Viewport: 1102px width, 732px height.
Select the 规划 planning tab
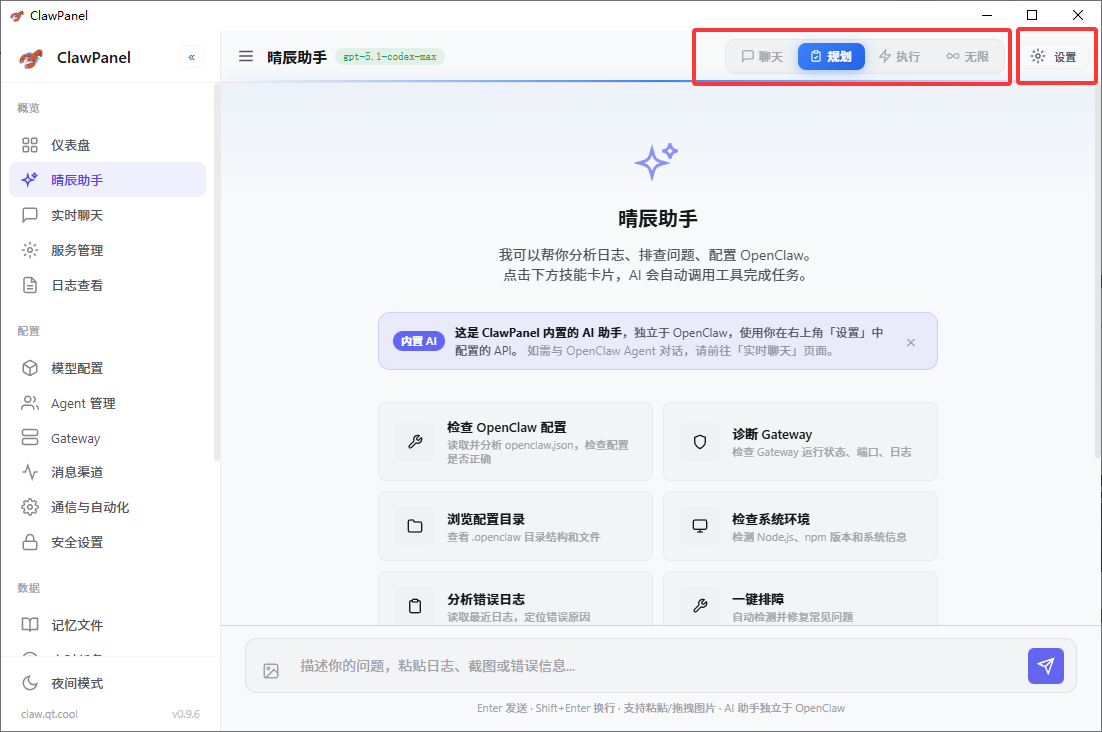(x=831, y=56)
